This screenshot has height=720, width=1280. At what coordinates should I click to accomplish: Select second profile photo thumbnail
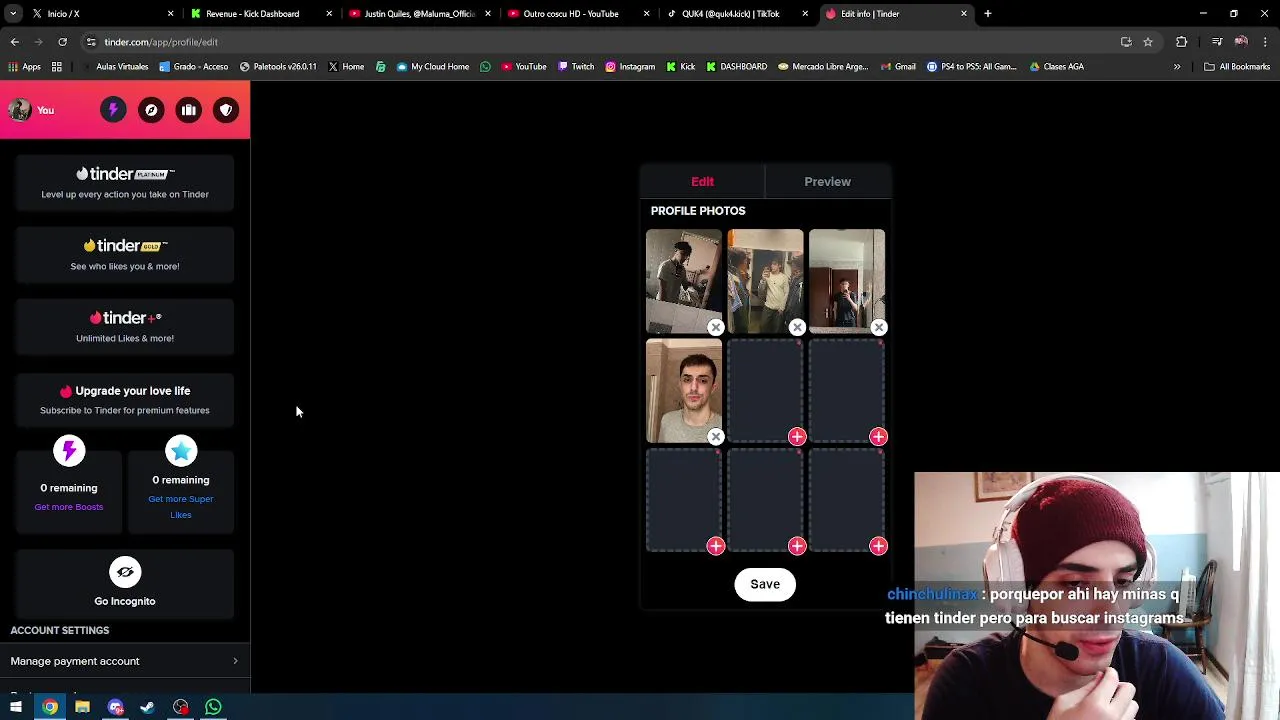click(x=765, y=281)
